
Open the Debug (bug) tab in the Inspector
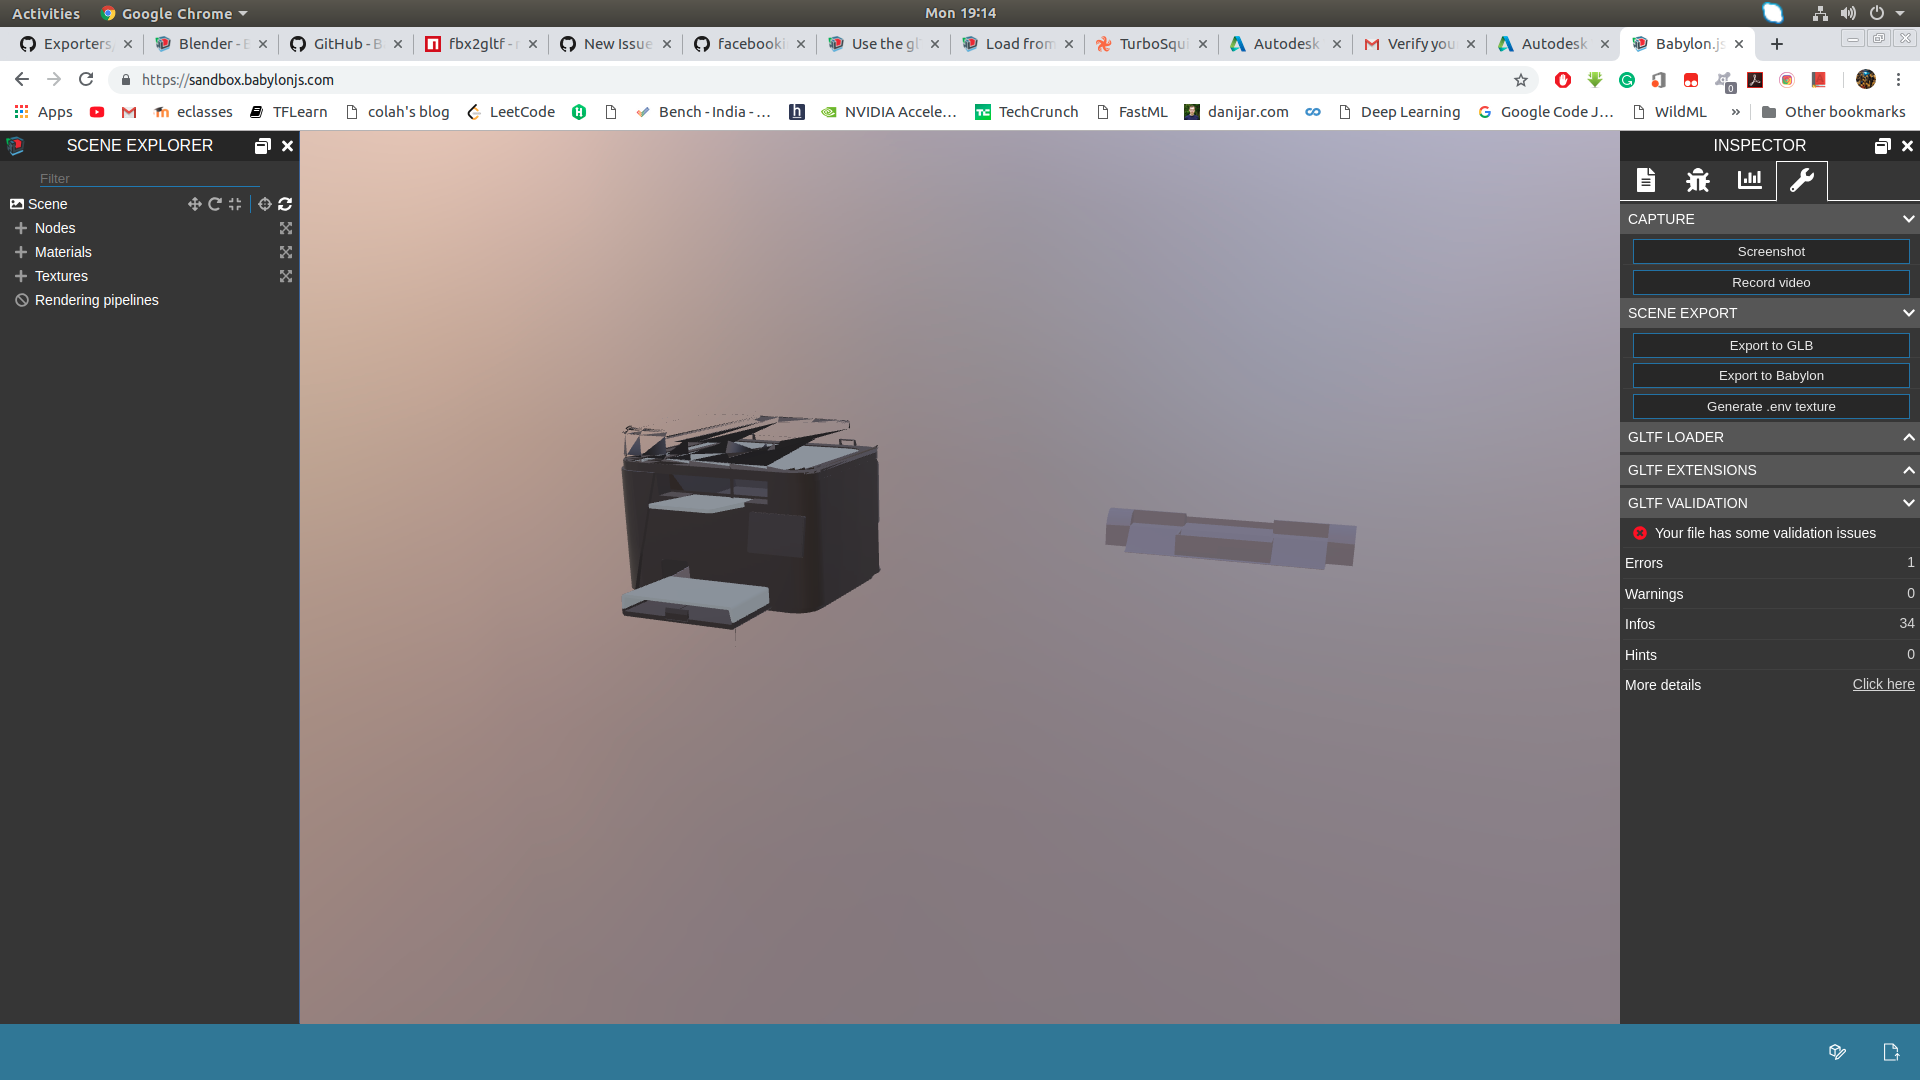click(x=1697, y=180)
